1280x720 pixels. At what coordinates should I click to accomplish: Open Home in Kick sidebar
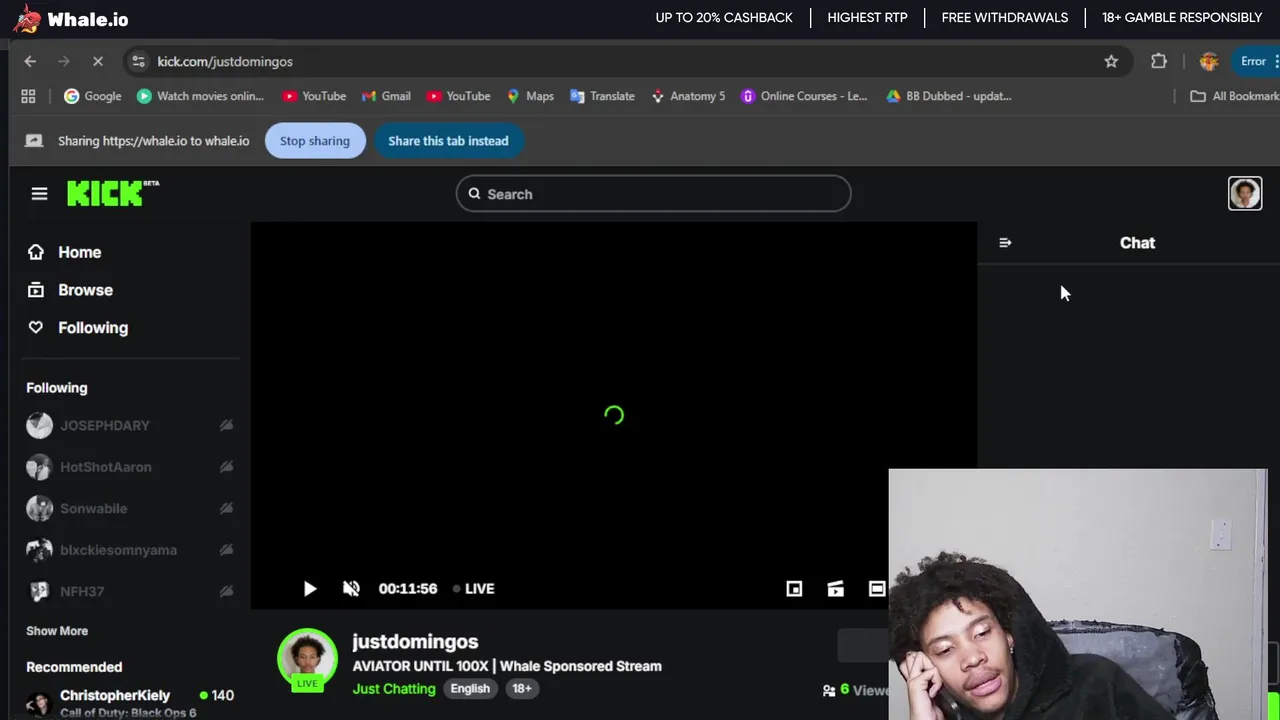tap(64, 252)
